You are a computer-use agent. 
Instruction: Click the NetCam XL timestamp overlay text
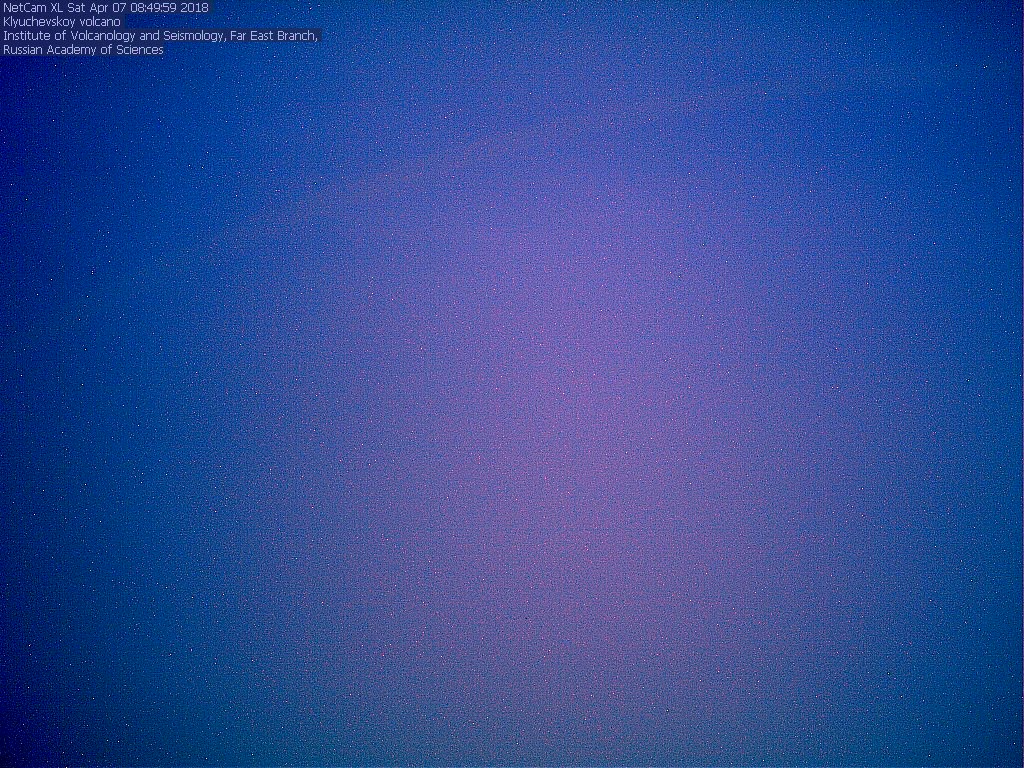coord(106,8)
